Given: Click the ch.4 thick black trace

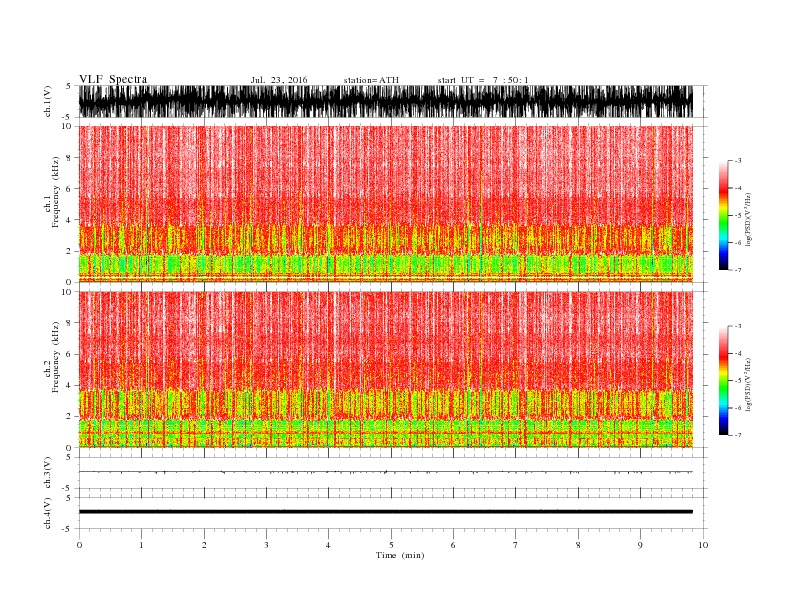Looking at the screenshot, I should (386, 512).
